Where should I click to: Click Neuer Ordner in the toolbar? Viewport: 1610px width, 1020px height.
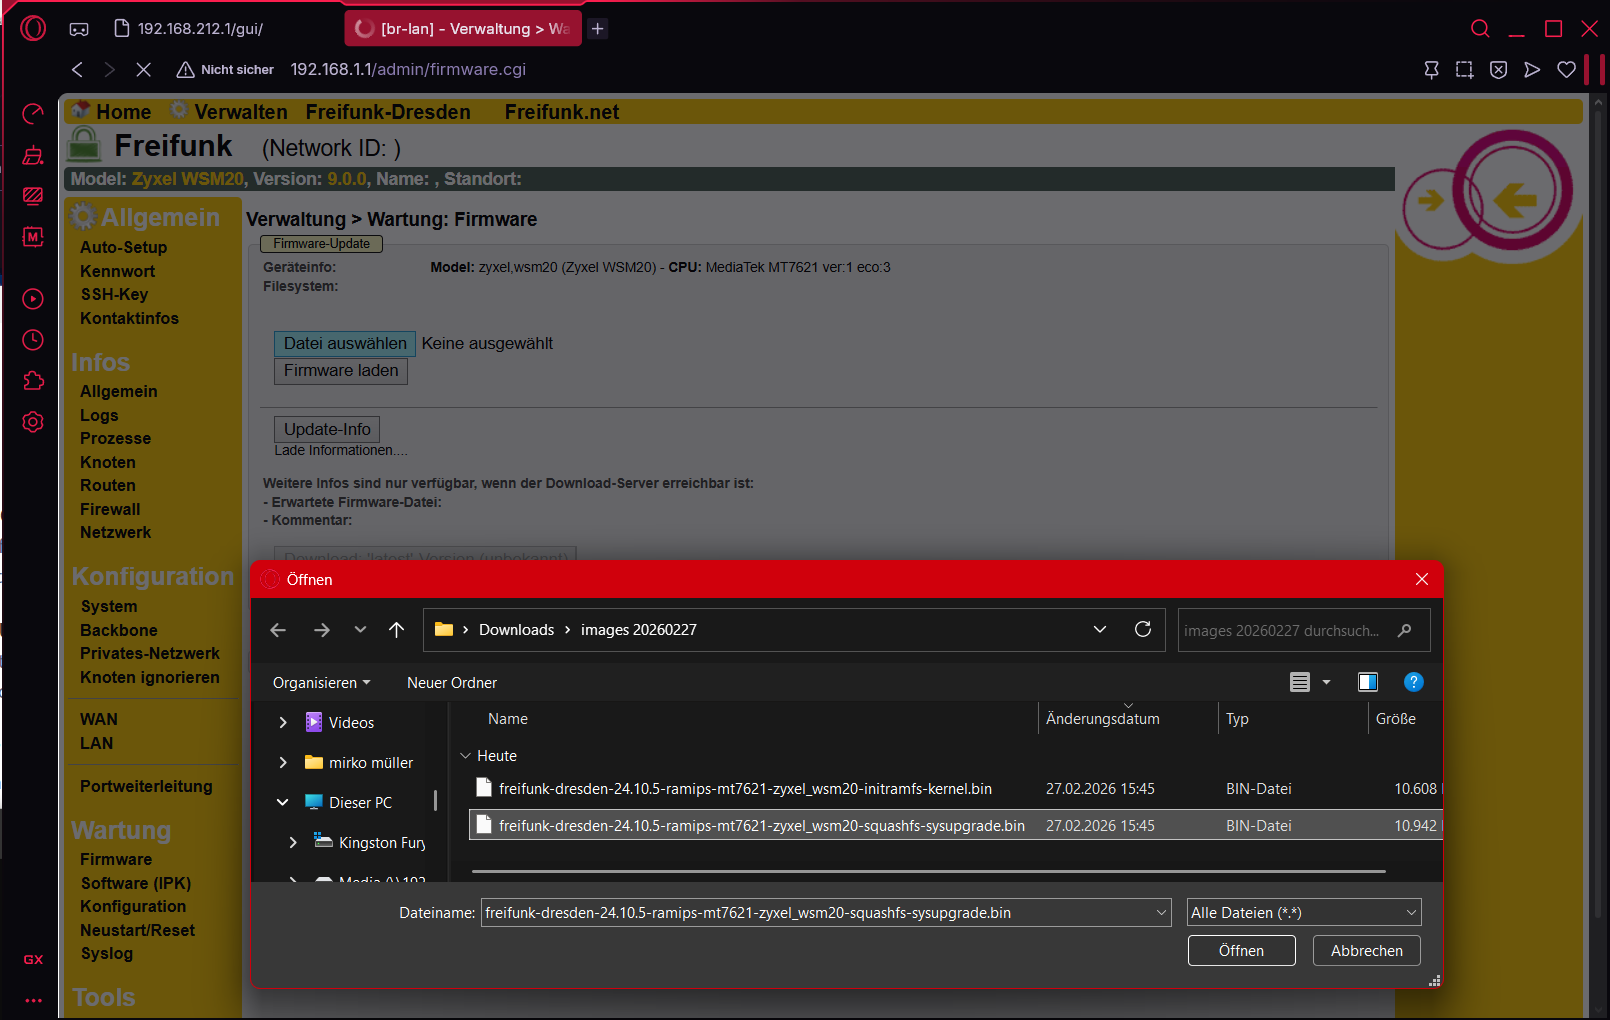point(451,683)
